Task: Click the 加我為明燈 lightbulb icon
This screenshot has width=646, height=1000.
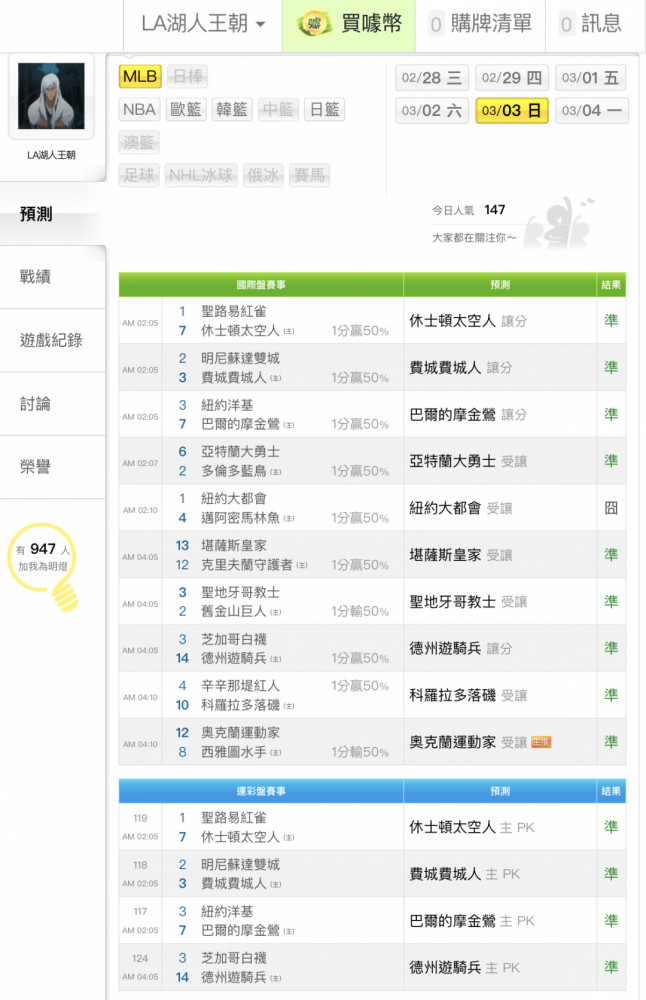Action: (x=43, y=565)
